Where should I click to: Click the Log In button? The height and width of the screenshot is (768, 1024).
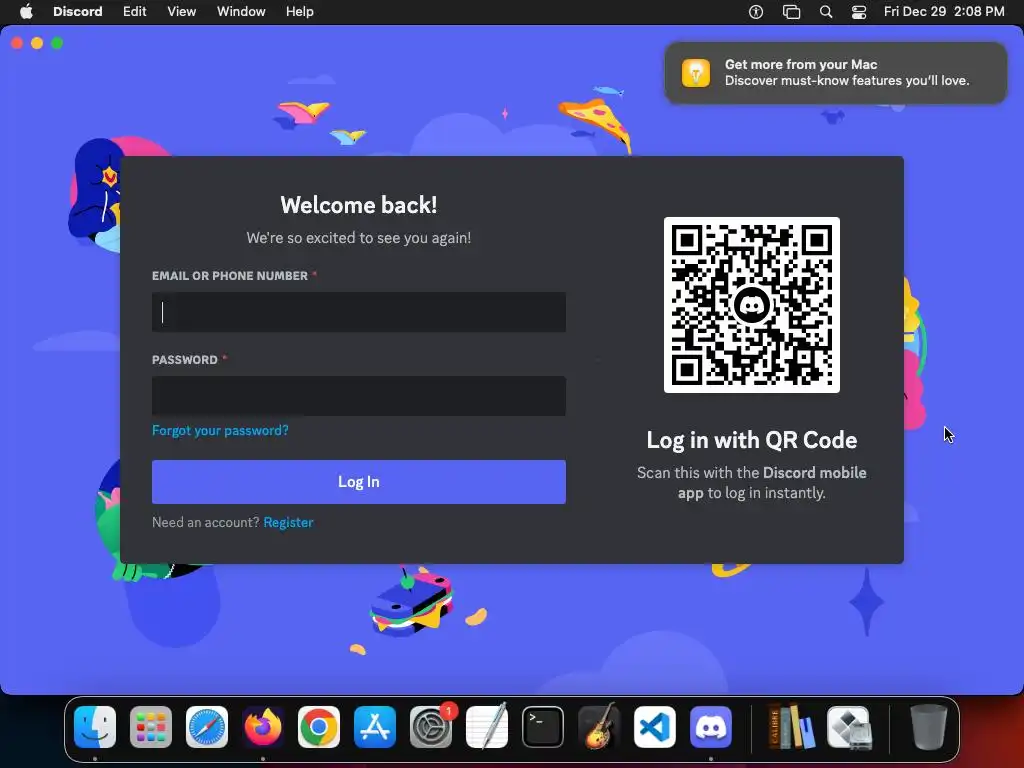pyautogui.click(x=359, y=482)
